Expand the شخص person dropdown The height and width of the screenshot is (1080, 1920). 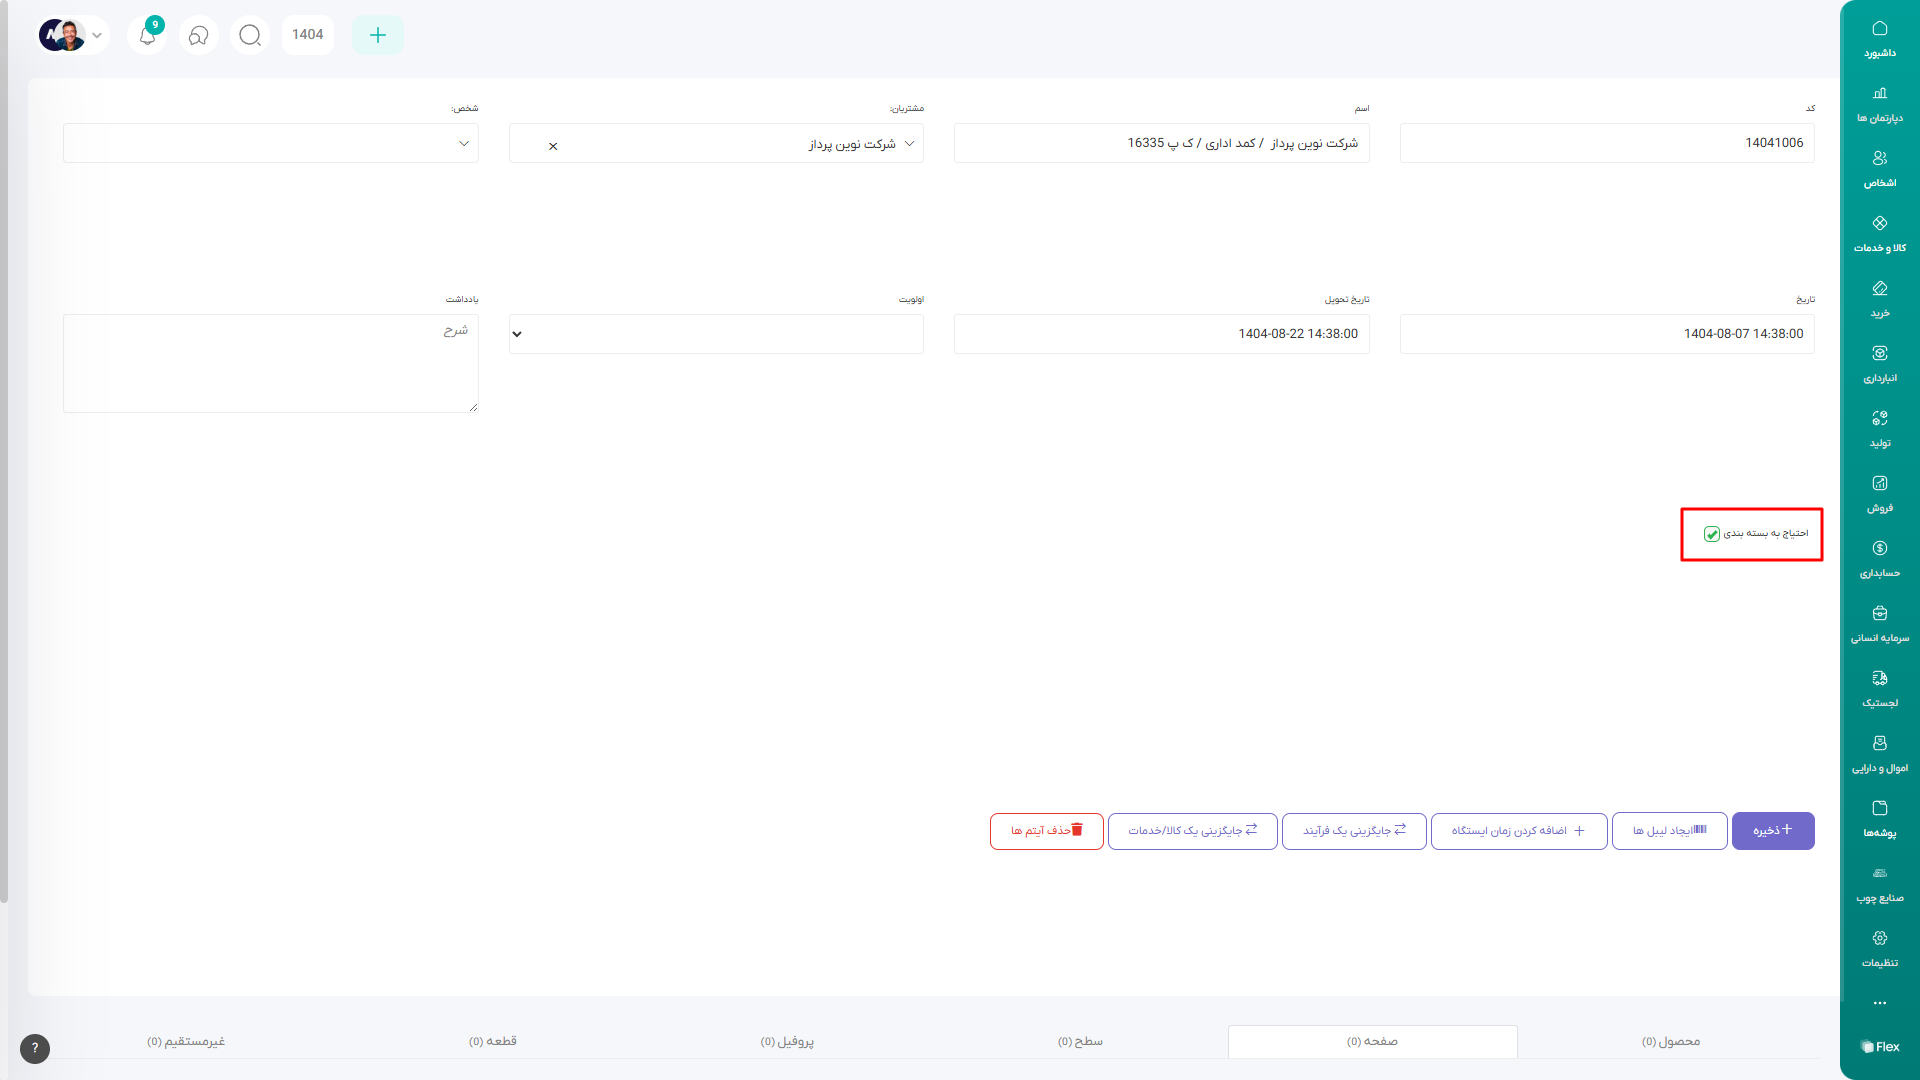tap(463, 144)
